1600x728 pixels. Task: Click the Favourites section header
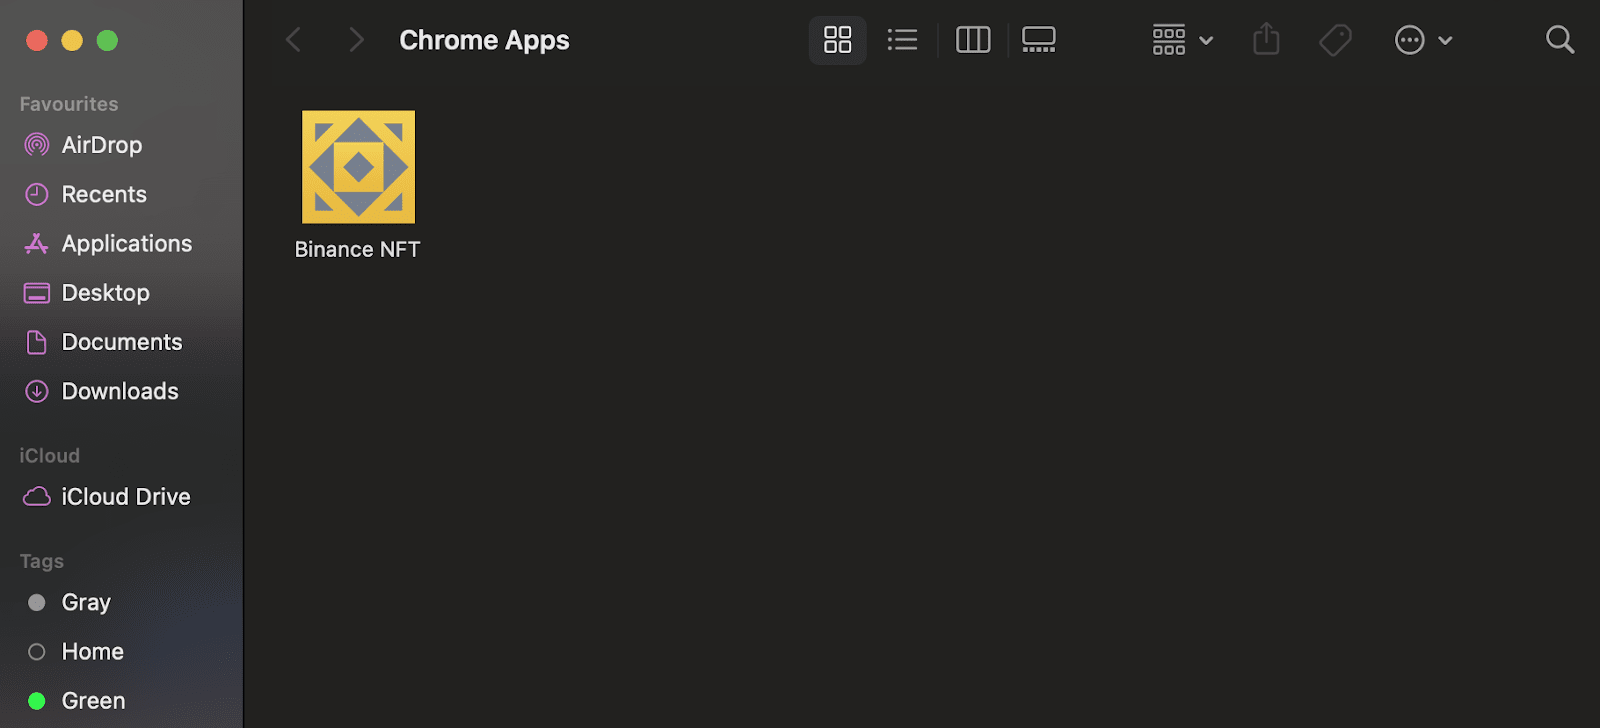pos(69,104)
